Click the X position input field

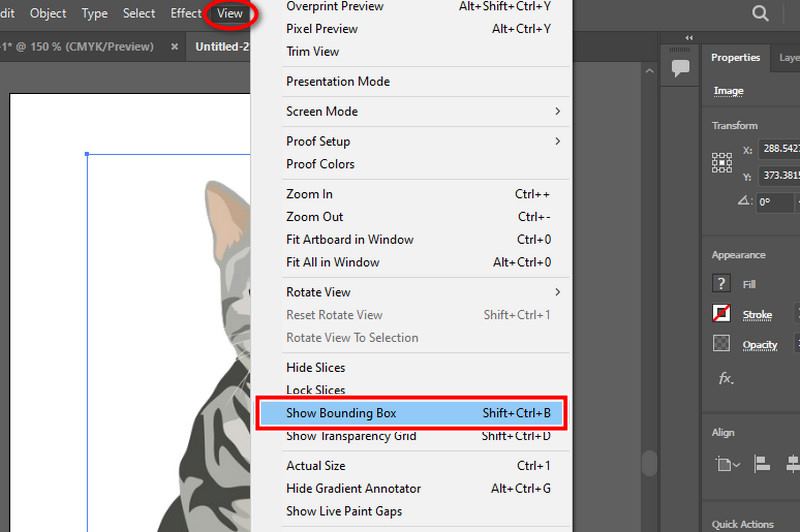[x=780, y=148]
